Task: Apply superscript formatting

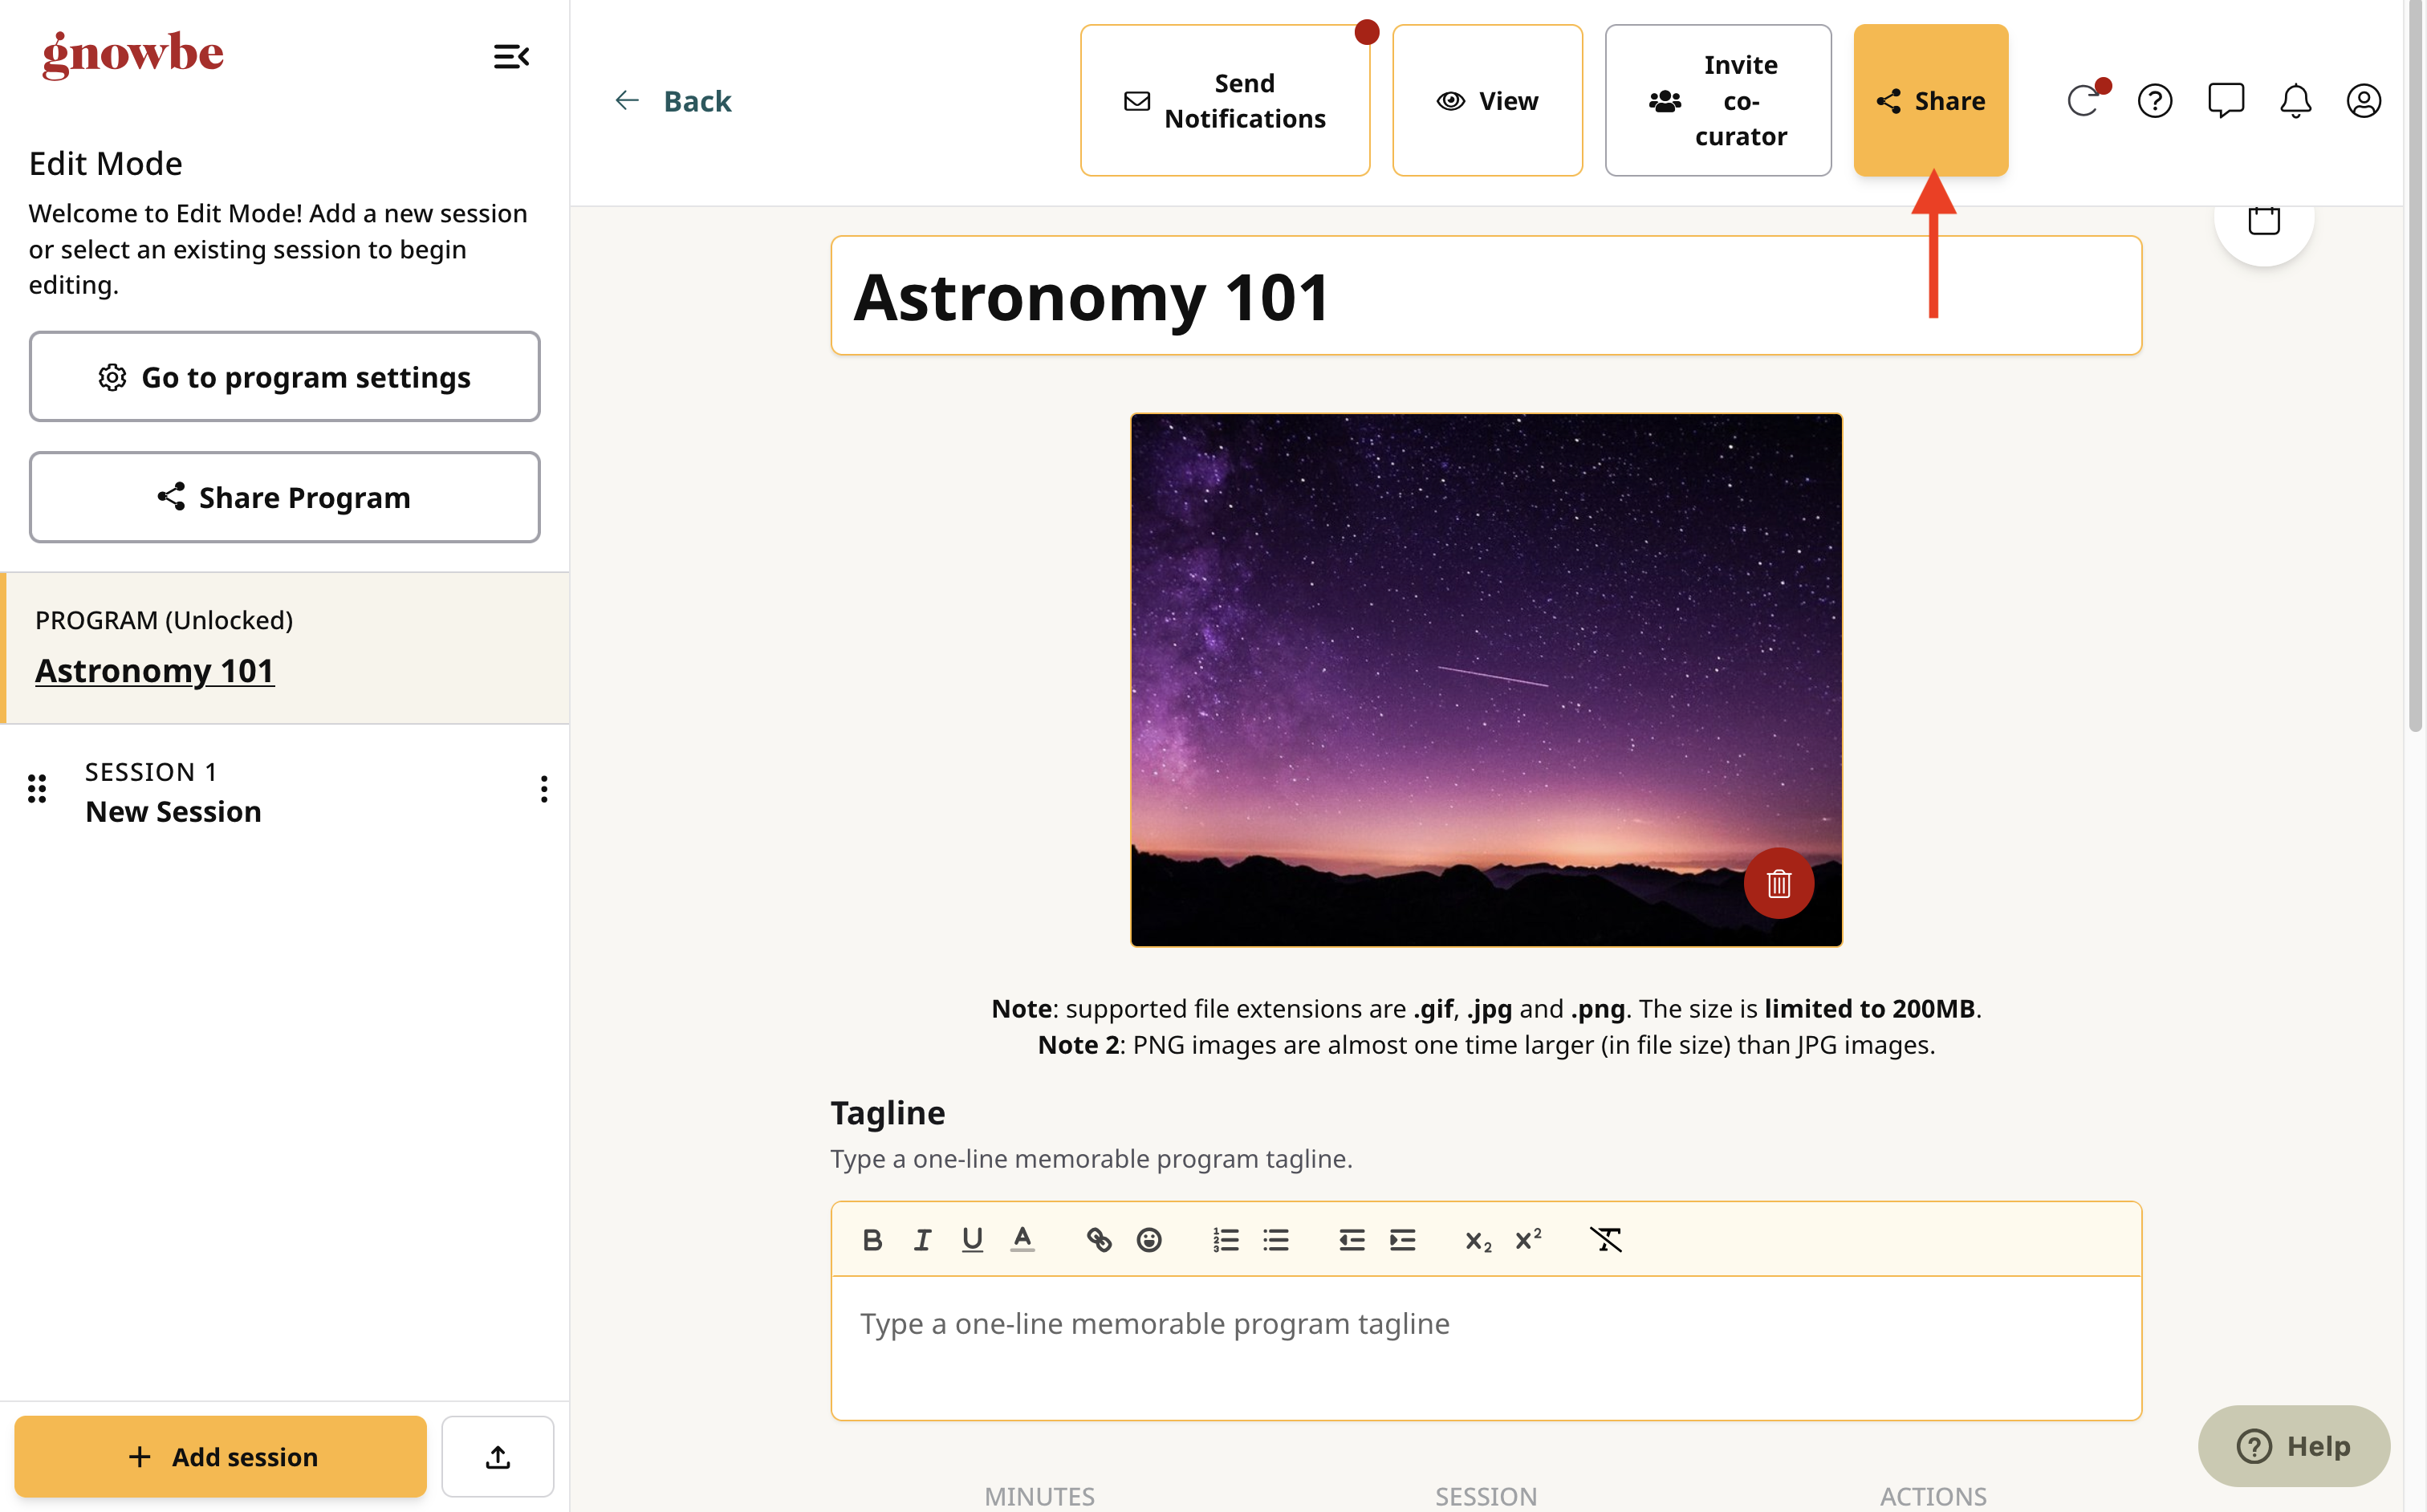Action: (1529, 1240)
